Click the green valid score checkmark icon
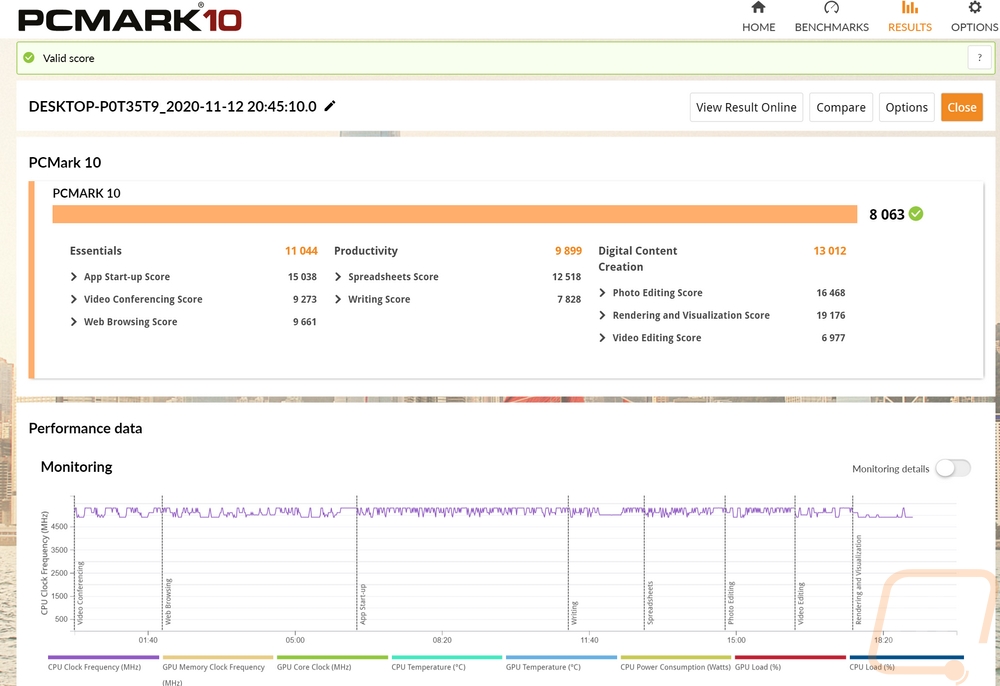1000x686 pixels. [29, 57]
